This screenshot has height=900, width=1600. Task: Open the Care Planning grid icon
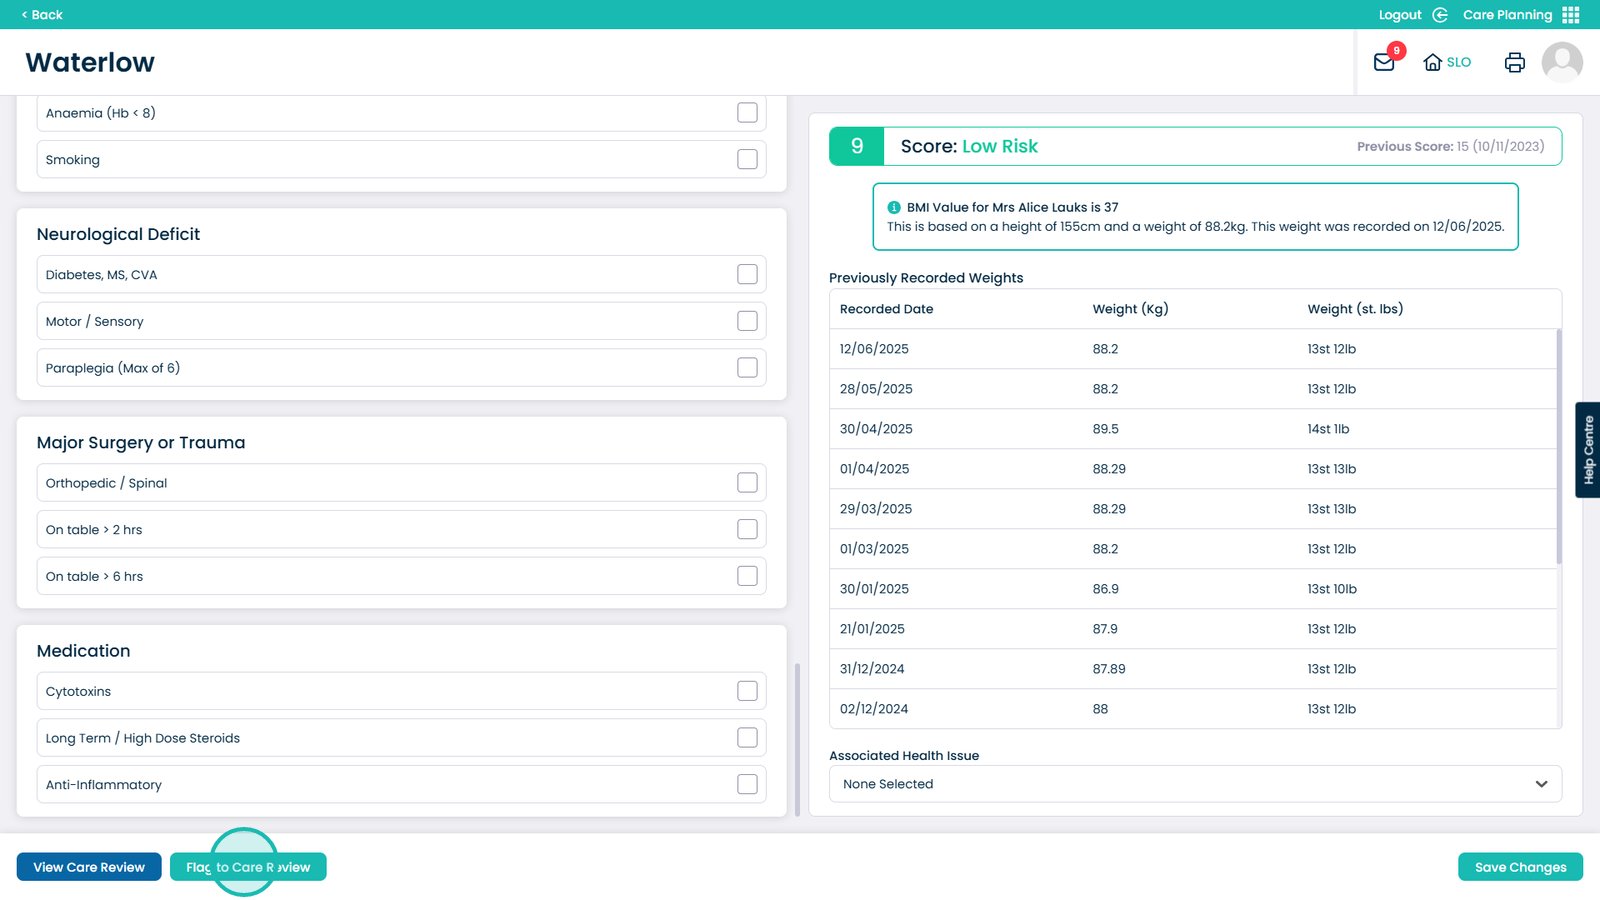coord(1571,15)
